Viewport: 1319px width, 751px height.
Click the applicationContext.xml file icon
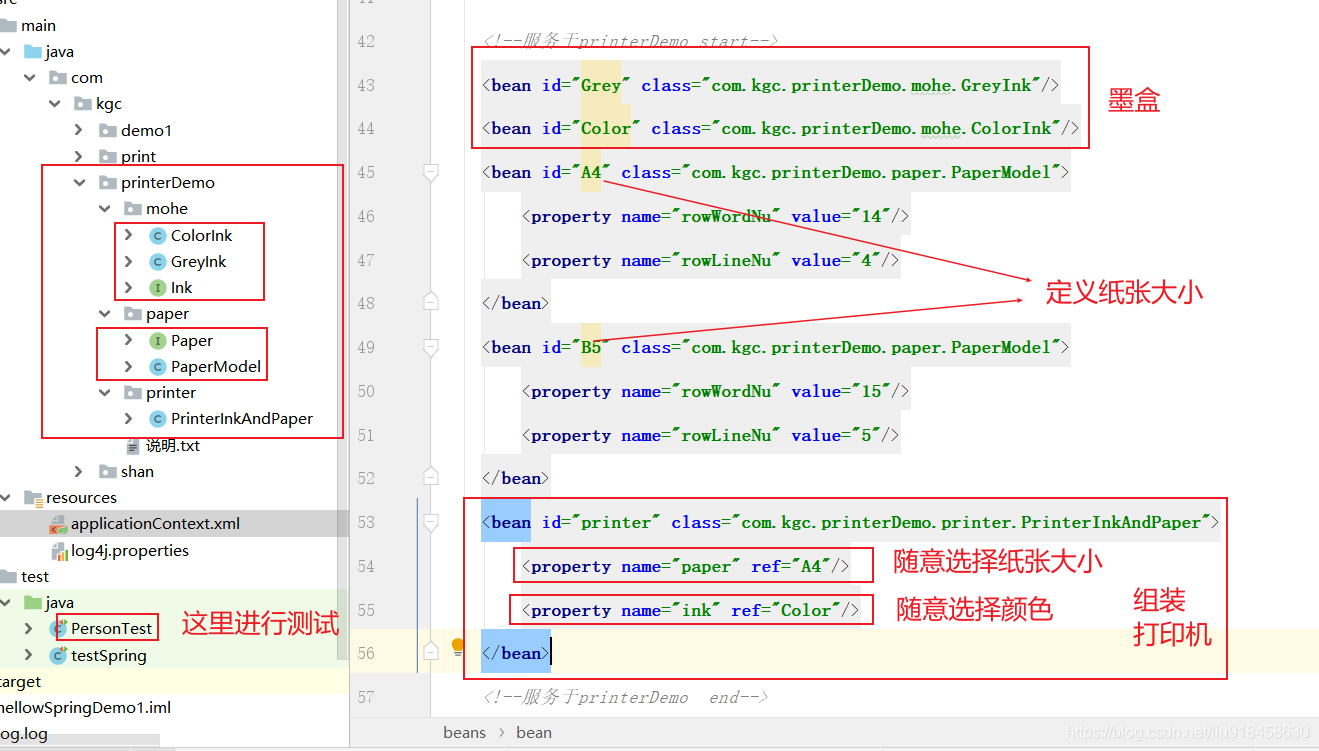(x=58, y=524)
